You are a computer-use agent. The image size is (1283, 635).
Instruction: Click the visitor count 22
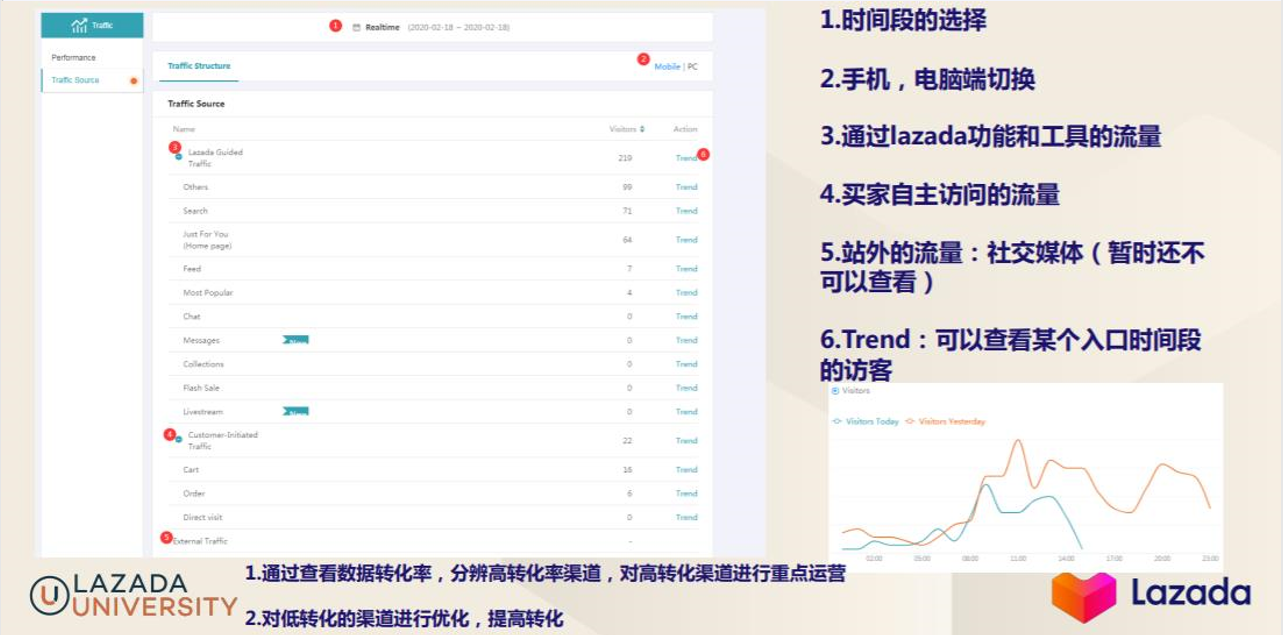[627, 441]
